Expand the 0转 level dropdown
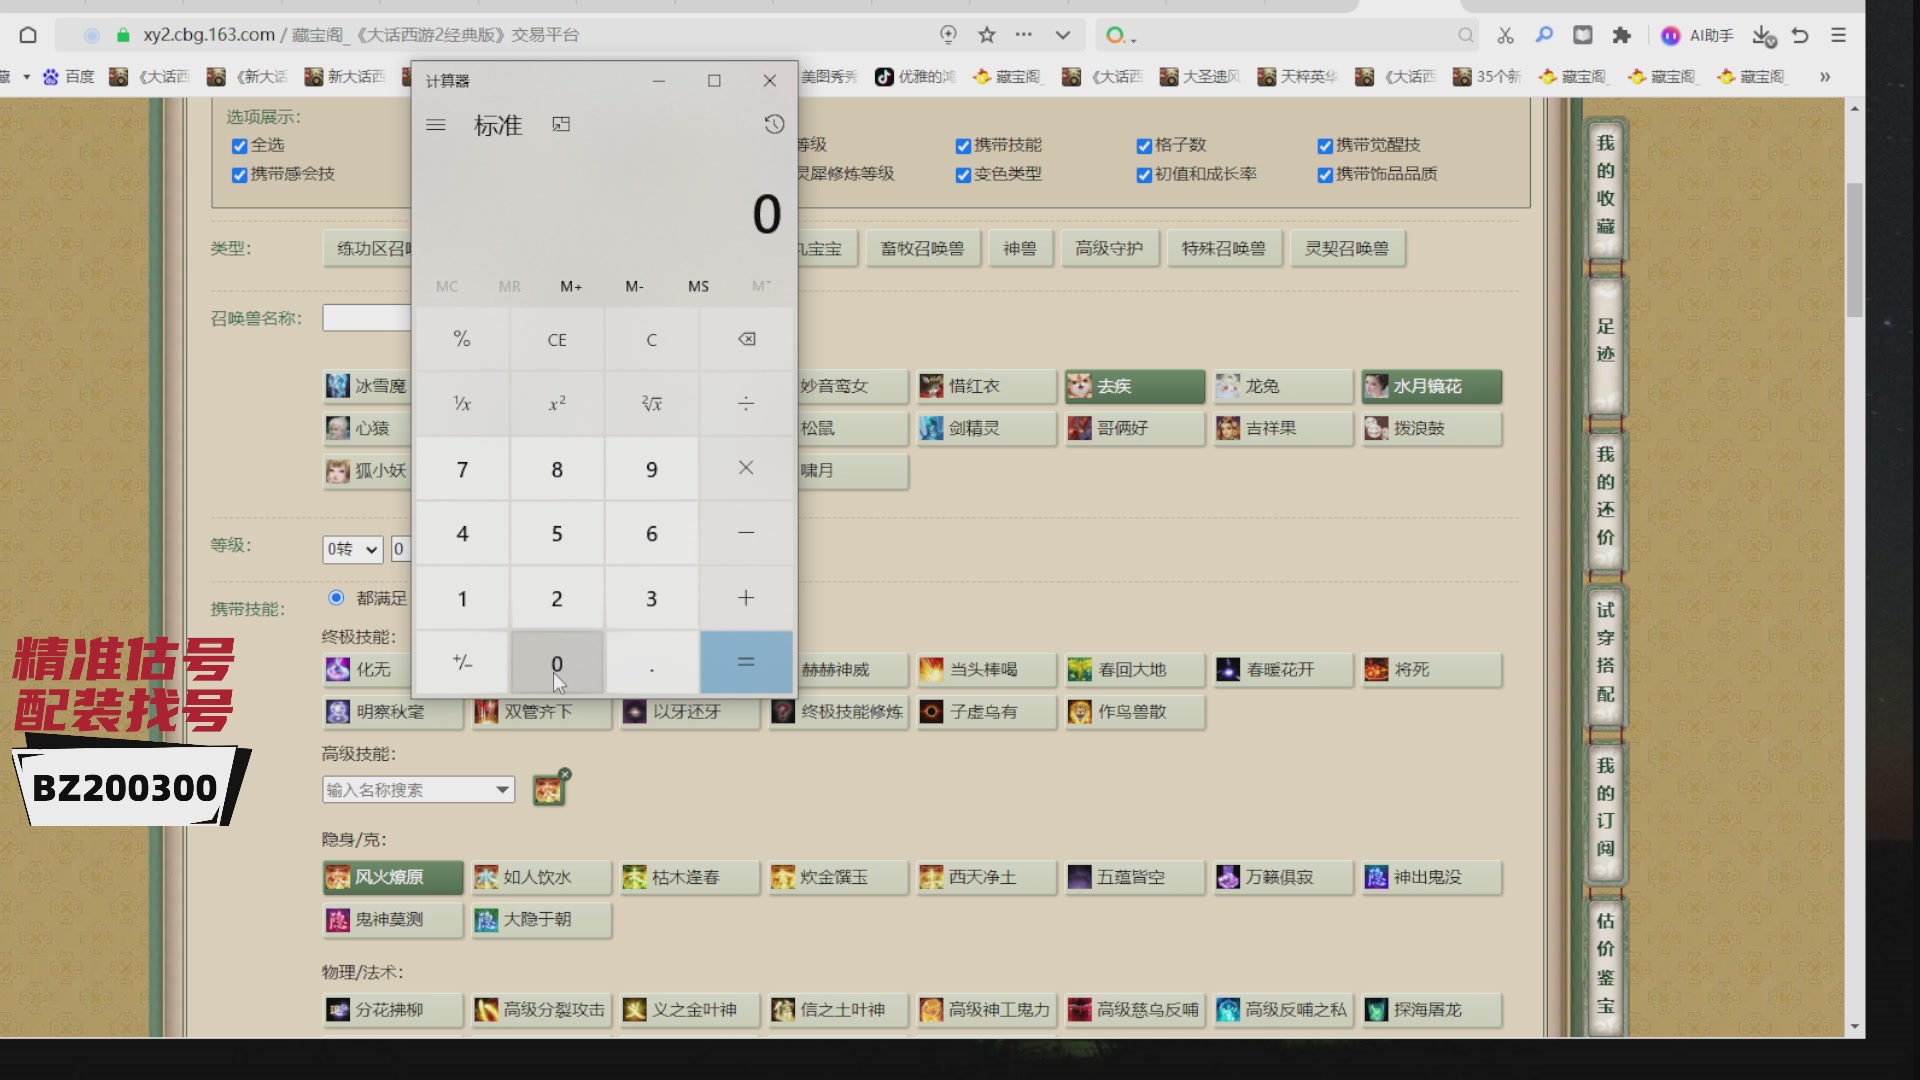1920x1080 pixels. (353, 549)
